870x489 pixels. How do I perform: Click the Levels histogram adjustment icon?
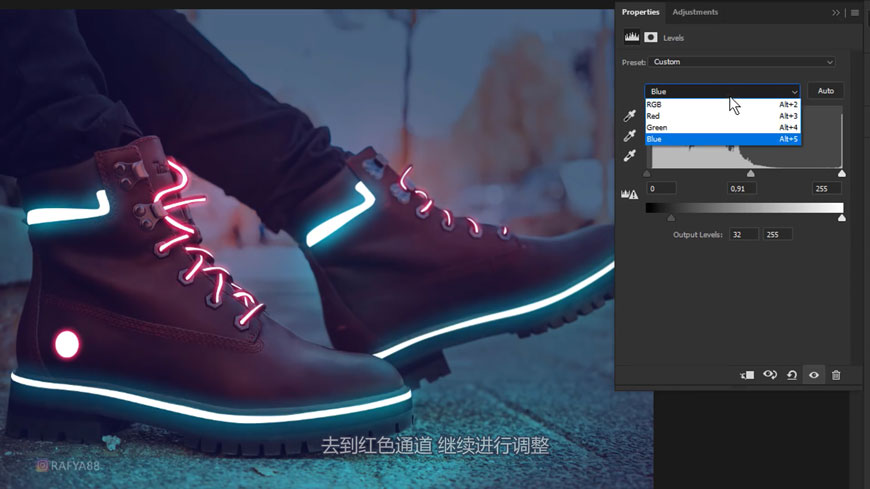631,37
